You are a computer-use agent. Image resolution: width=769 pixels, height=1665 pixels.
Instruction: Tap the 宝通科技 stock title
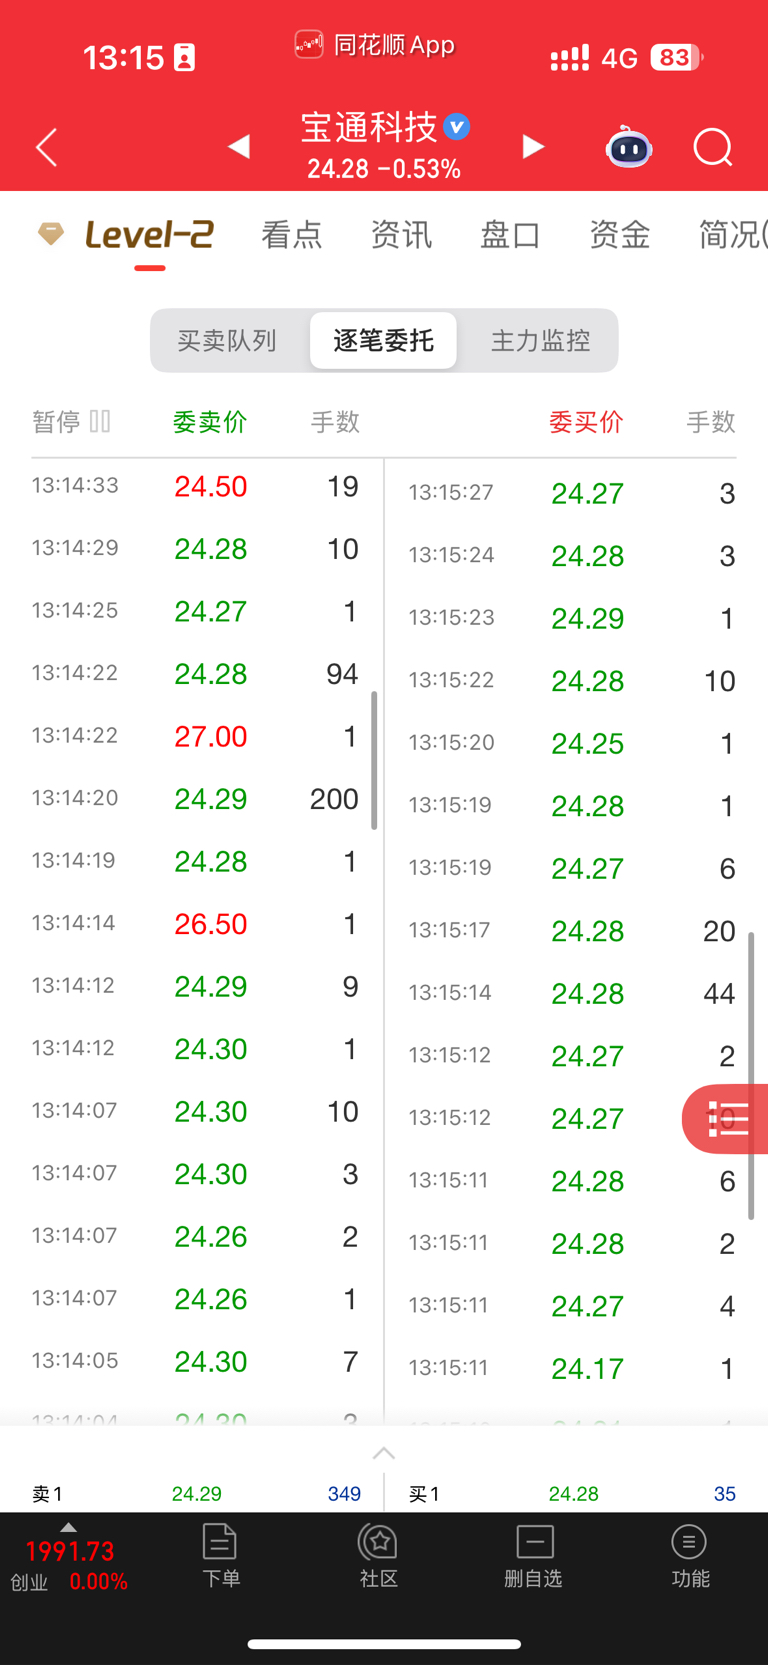pos(371,127)
